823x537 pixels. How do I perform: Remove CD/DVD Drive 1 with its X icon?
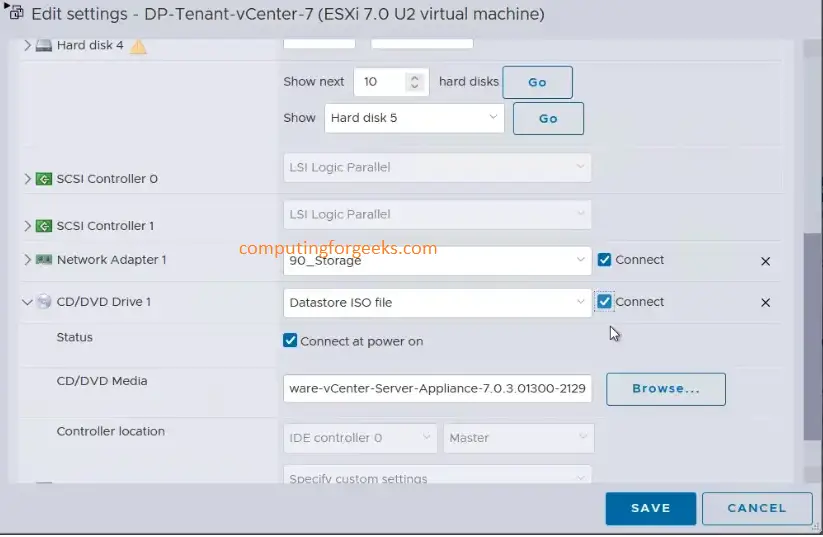pos(765,303)
